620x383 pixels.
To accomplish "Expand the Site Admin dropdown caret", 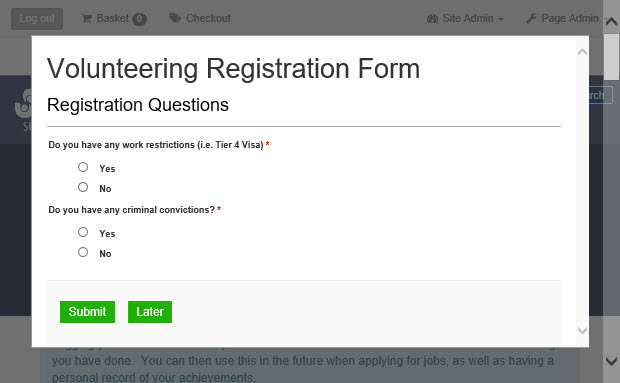I will point(501,19).
